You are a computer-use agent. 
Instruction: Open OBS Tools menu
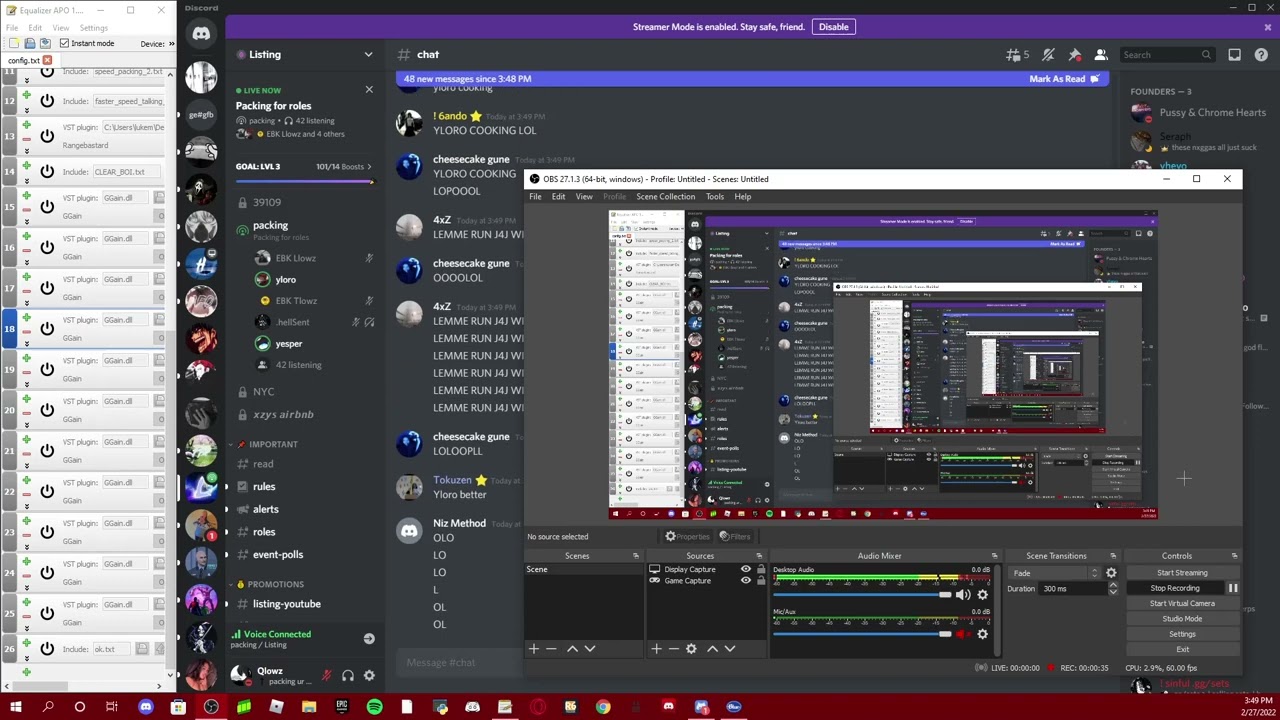coord(714,196)
